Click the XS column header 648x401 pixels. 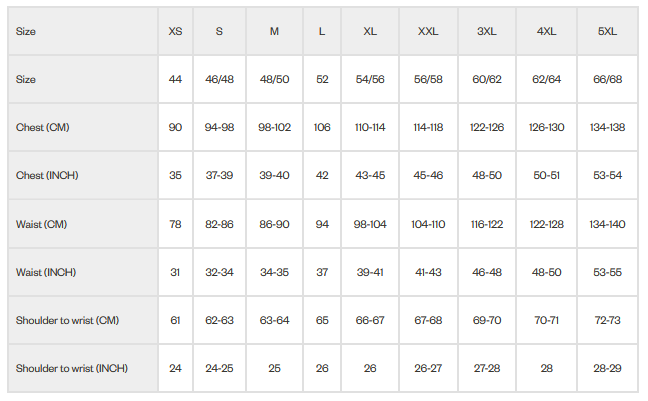(175, 31)
